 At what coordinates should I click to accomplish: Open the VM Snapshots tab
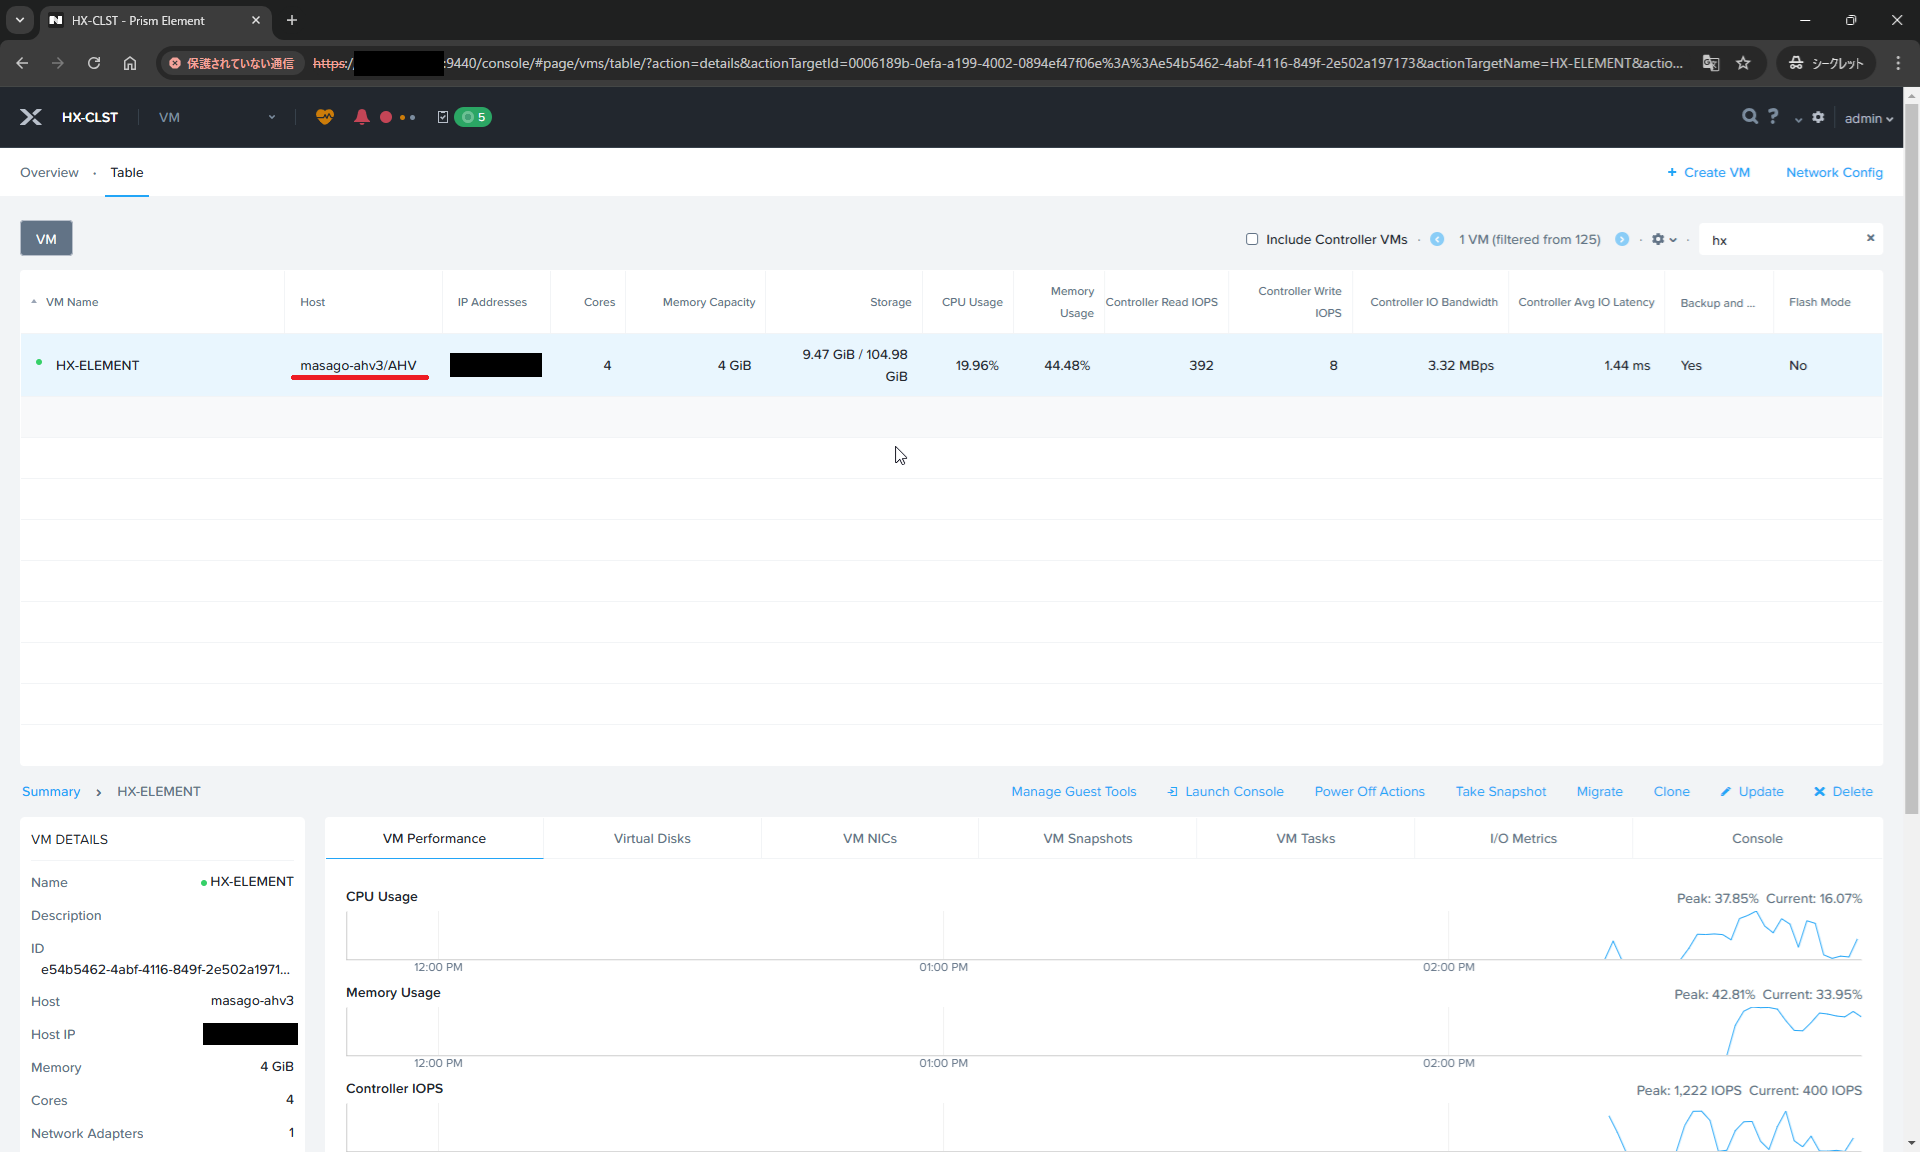(x=1088, y=838)
